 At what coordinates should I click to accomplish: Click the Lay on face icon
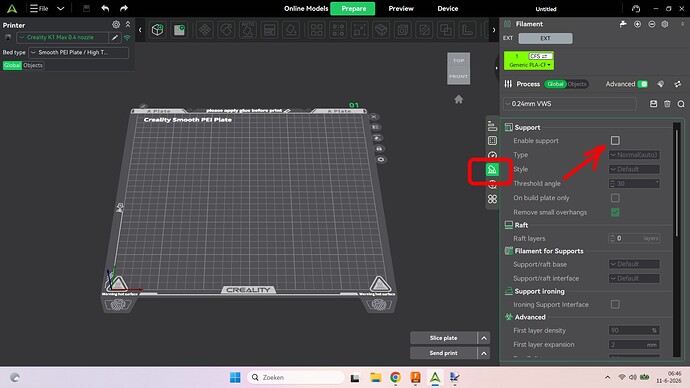(291, 30)
